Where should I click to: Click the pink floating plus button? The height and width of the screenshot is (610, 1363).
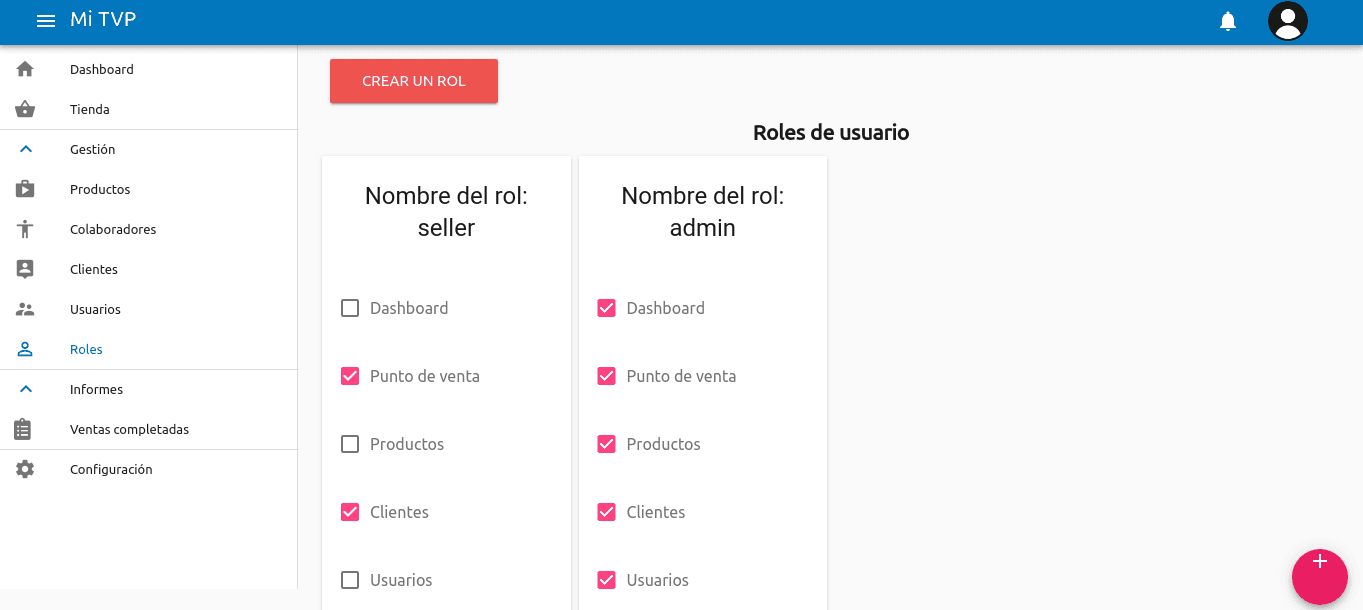pos(1320,577)
